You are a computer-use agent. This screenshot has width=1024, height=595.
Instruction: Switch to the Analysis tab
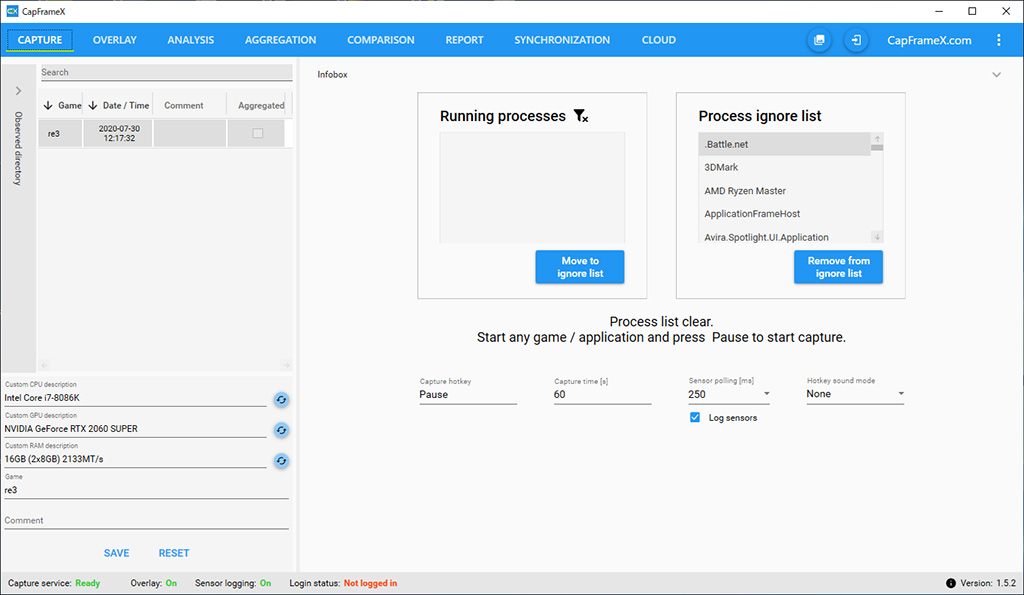tap(191, 40)
